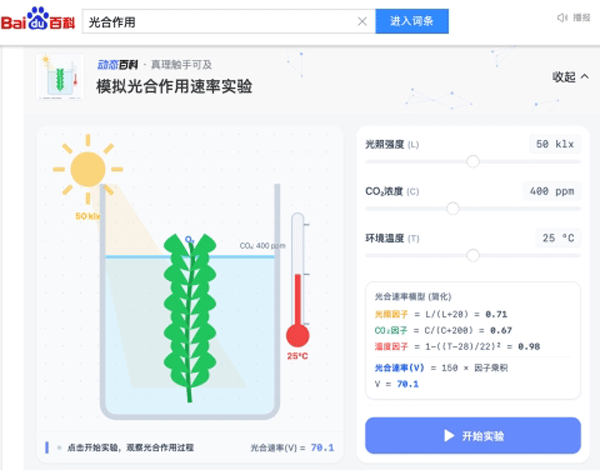Click the red thermometer bulb

[298, 335]
